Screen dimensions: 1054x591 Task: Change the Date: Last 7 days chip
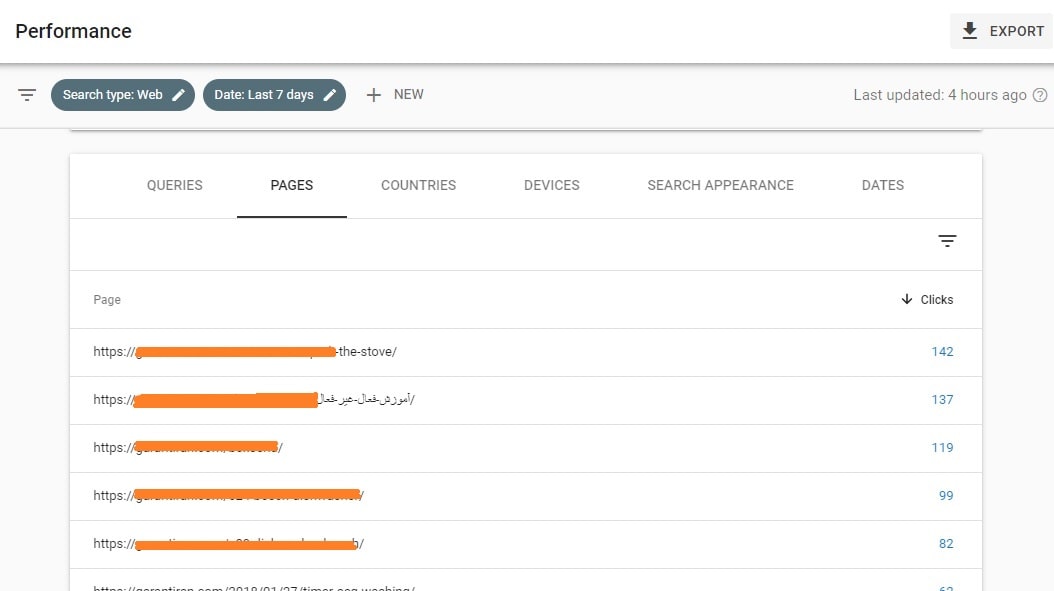[x=264, y=95]
